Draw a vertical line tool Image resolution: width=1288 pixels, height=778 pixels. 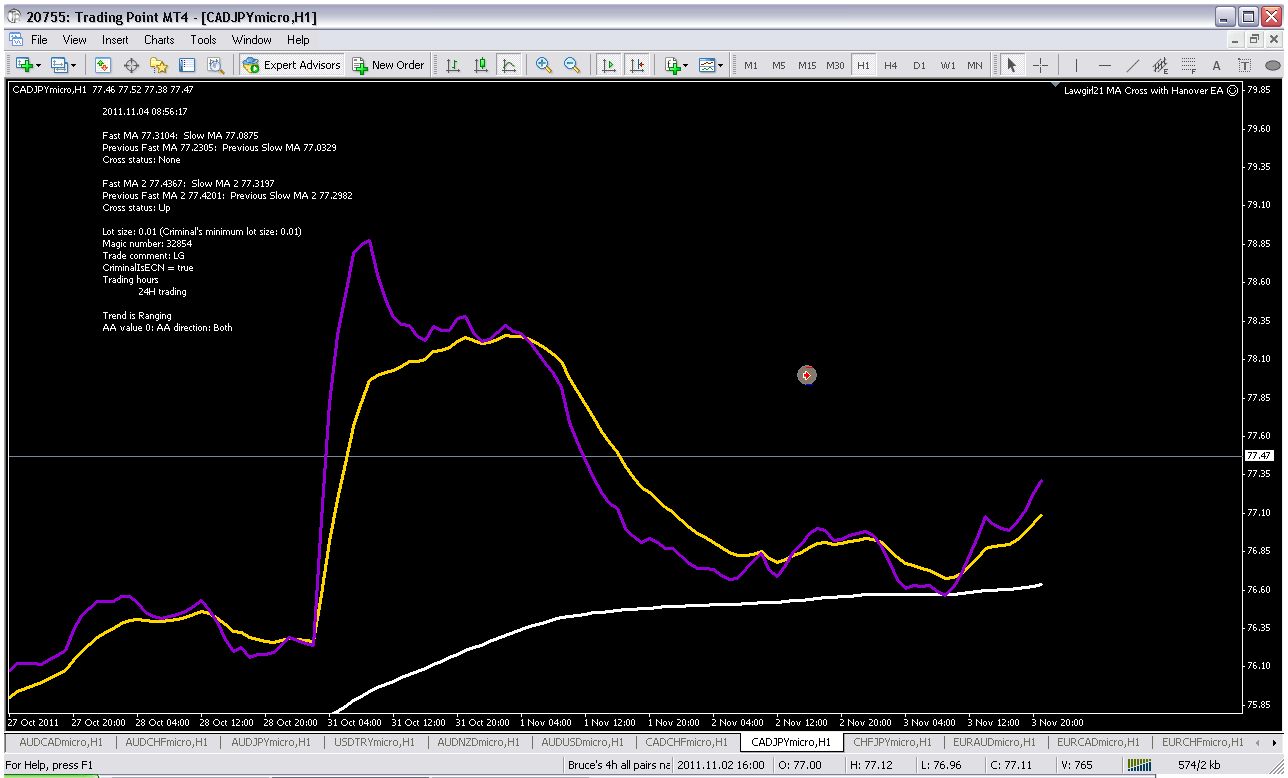(x=1076, y=65)
